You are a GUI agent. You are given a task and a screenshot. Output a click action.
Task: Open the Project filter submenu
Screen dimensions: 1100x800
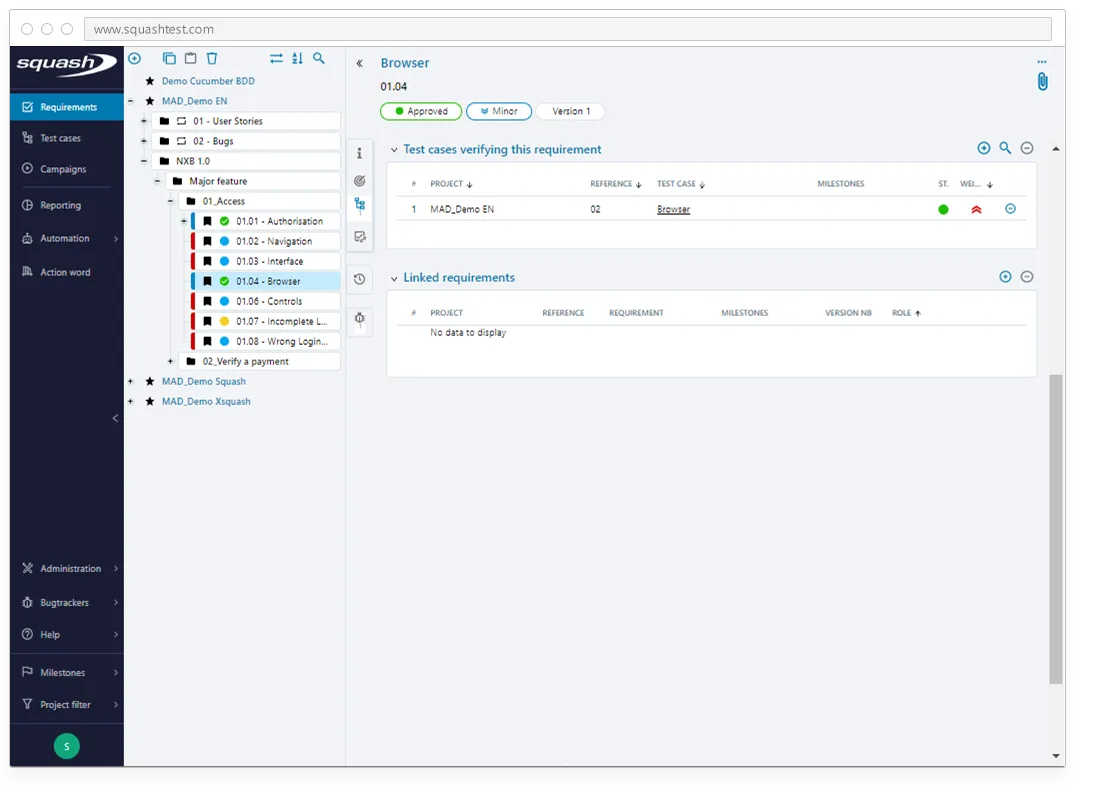coord(67,705)
